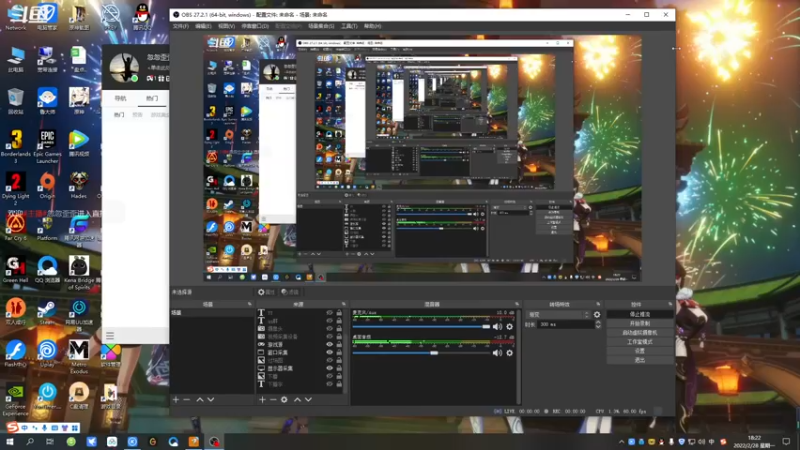Click 设置 settings button in Controls
Screen dimensions: 800x450
pyautogui.click(x=640, y=351)
